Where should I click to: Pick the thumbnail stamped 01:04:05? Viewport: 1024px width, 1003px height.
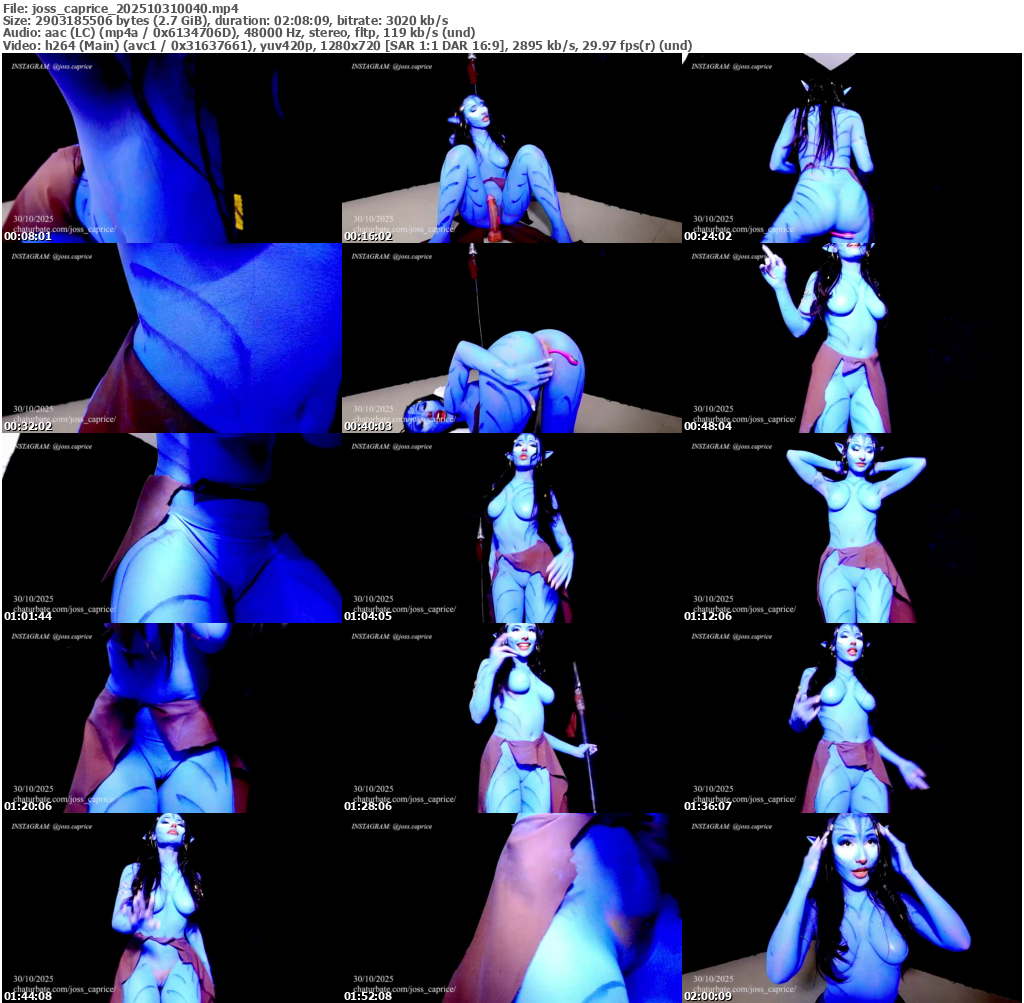tap(511, 528)
